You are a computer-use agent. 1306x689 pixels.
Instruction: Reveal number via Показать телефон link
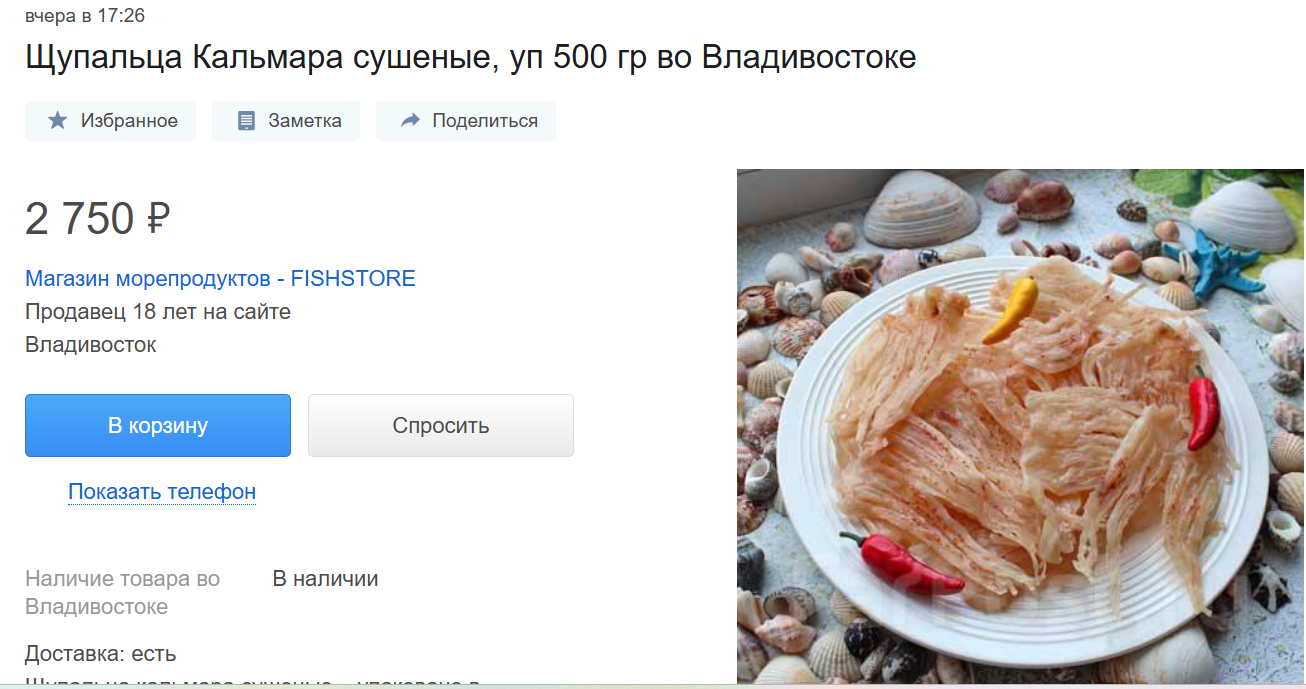coord(162,492)
